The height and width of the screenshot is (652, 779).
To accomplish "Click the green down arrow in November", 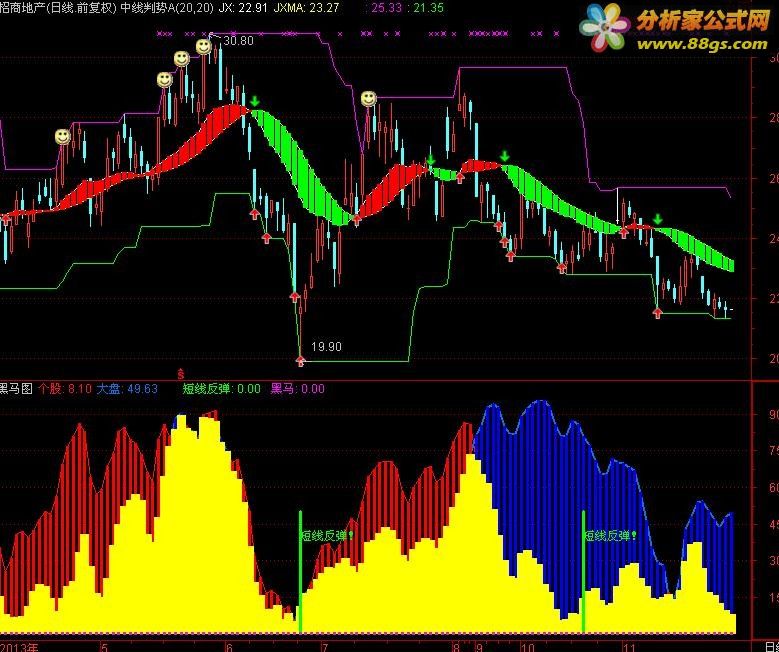I will [658, 219].
